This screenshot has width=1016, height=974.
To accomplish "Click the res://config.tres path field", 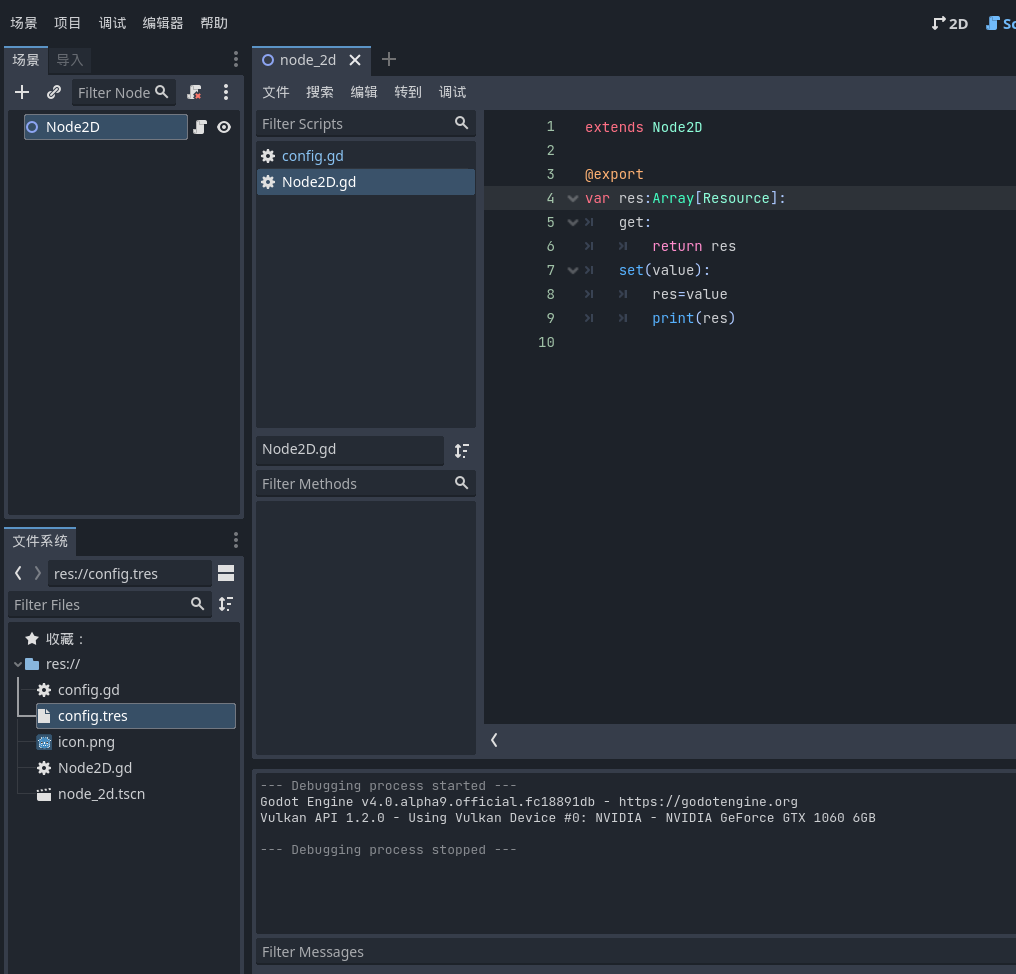I will pyautogui.click(x=130, y=574).
